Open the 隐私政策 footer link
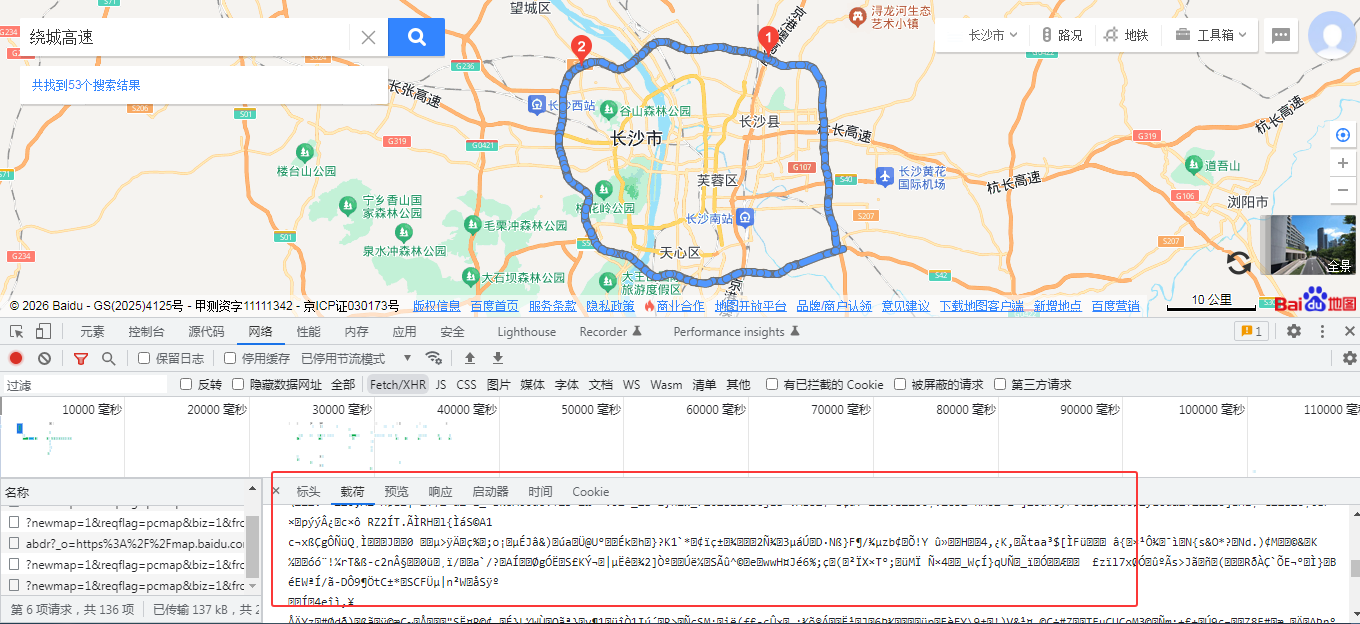Viewport: 1360px width, 624px height. coord(610,306)
